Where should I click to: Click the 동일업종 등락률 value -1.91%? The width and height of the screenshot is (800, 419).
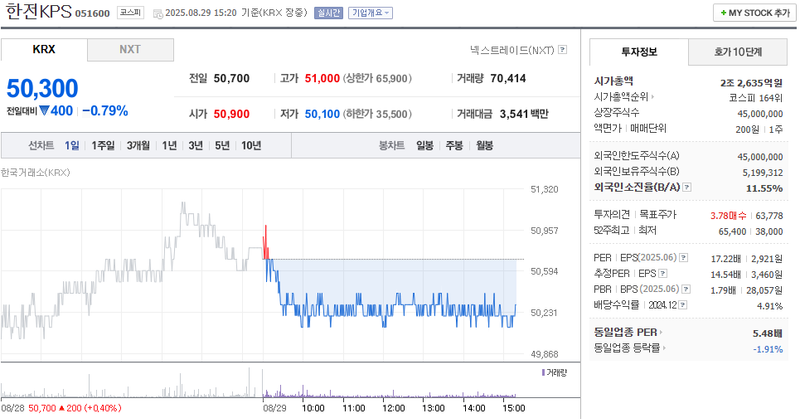768,350
